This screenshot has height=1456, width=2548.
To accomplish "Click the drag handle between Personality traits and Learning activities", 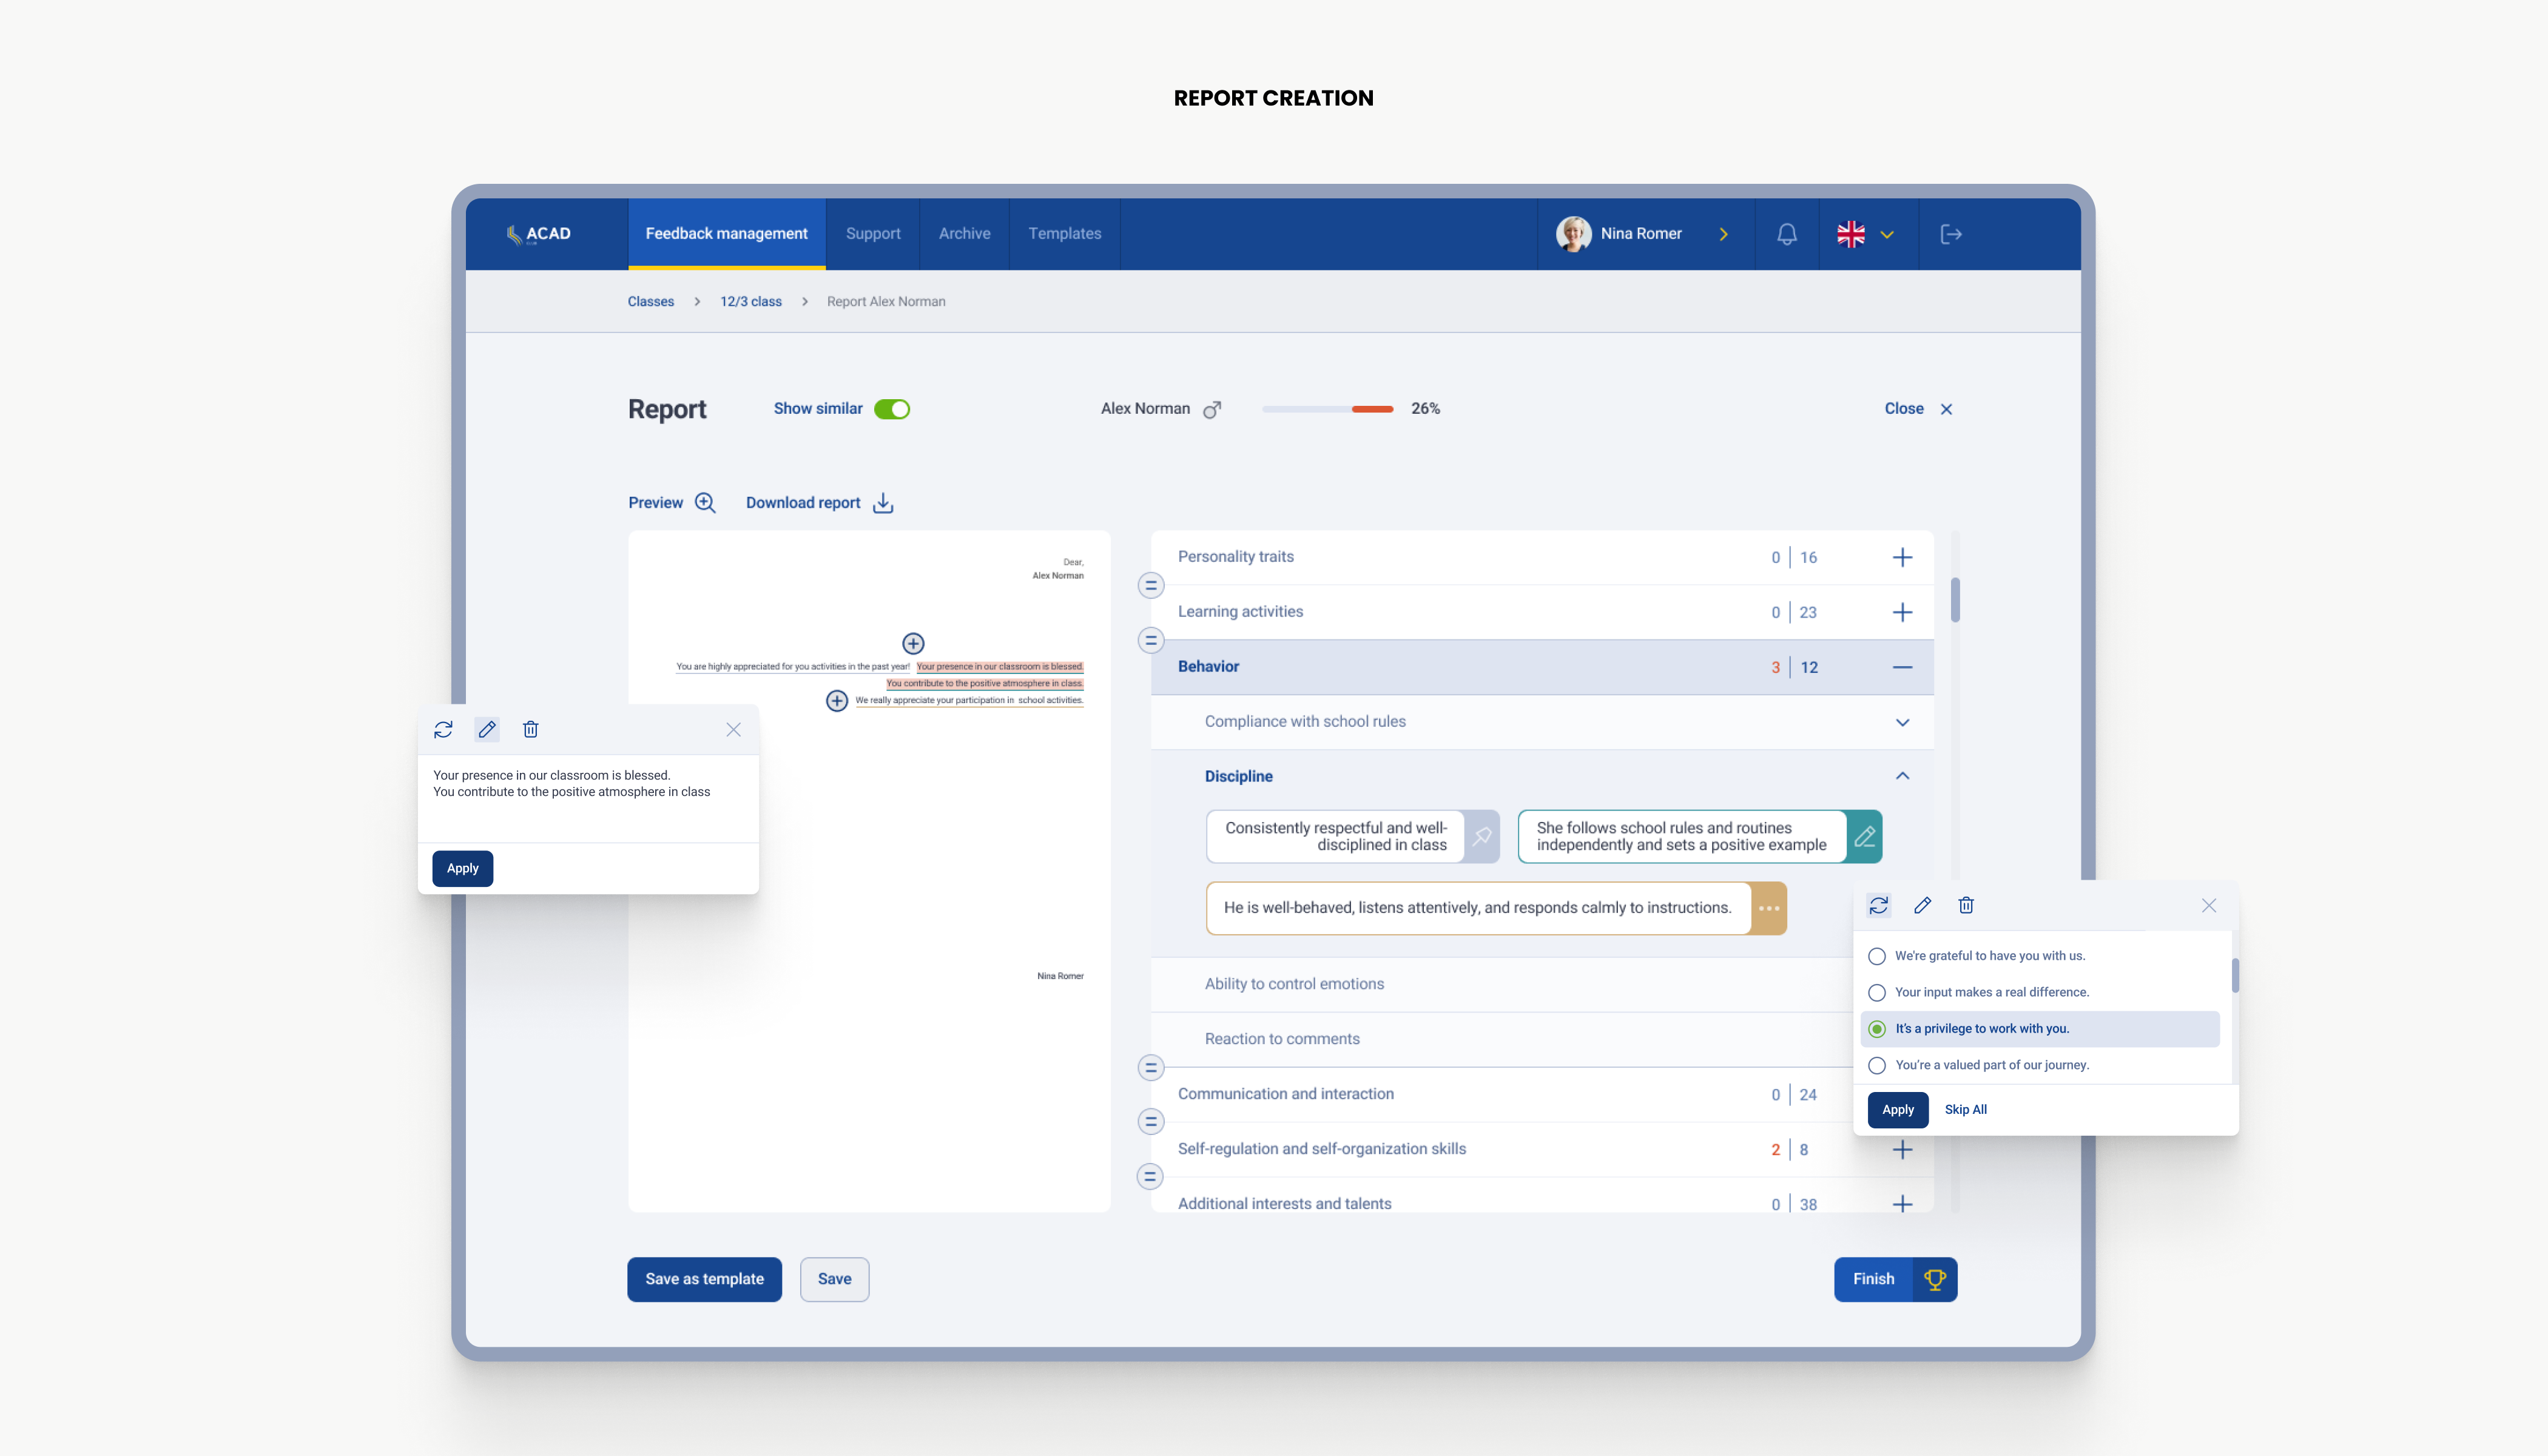I will click(x=1151, y=585).
